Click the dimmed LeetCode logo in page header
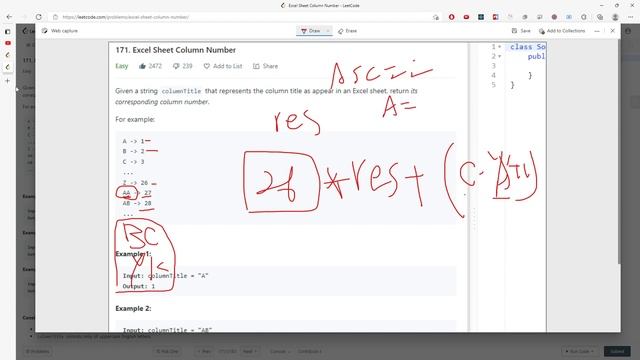640x360 pixels. click(26, 31)
